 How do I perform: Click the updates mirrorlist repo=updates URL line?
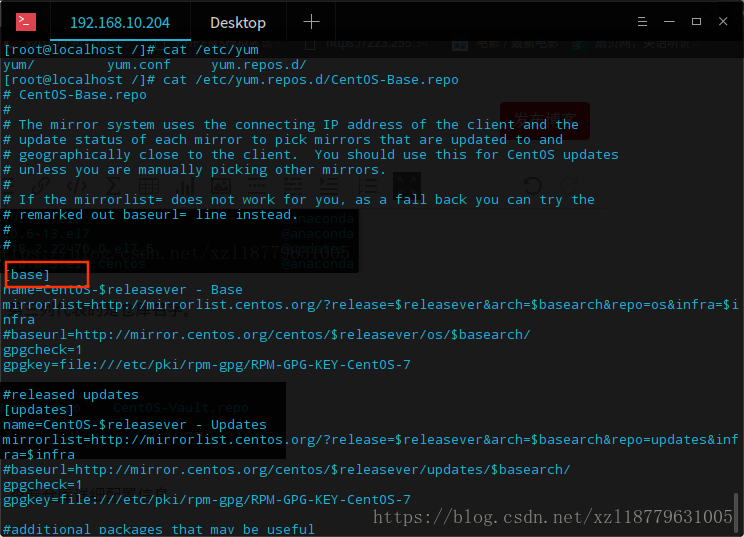tap(370, 447)
